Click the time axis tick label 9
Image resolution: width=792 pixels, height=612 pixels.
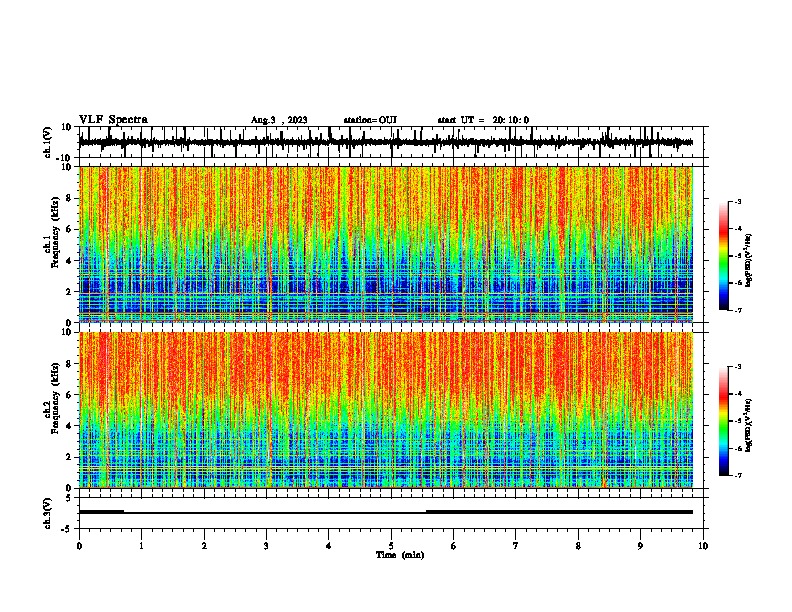pos(640,545)
